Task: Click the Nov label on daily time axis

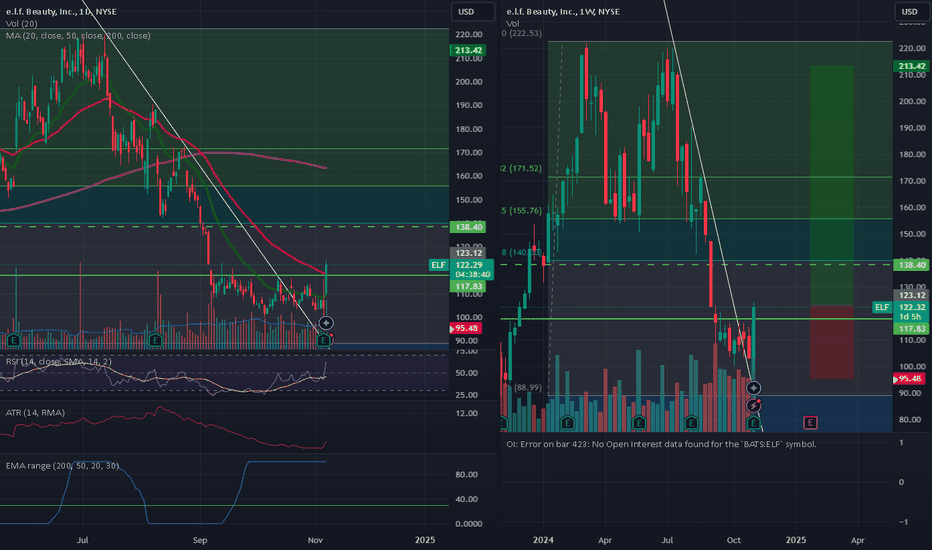Action: pos(316,540)
